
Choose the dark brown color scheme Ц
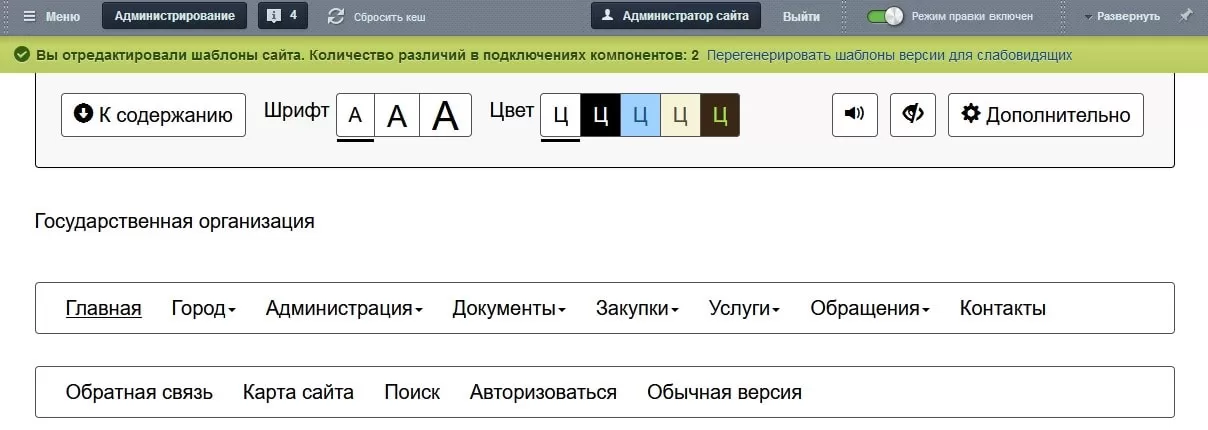720,115
